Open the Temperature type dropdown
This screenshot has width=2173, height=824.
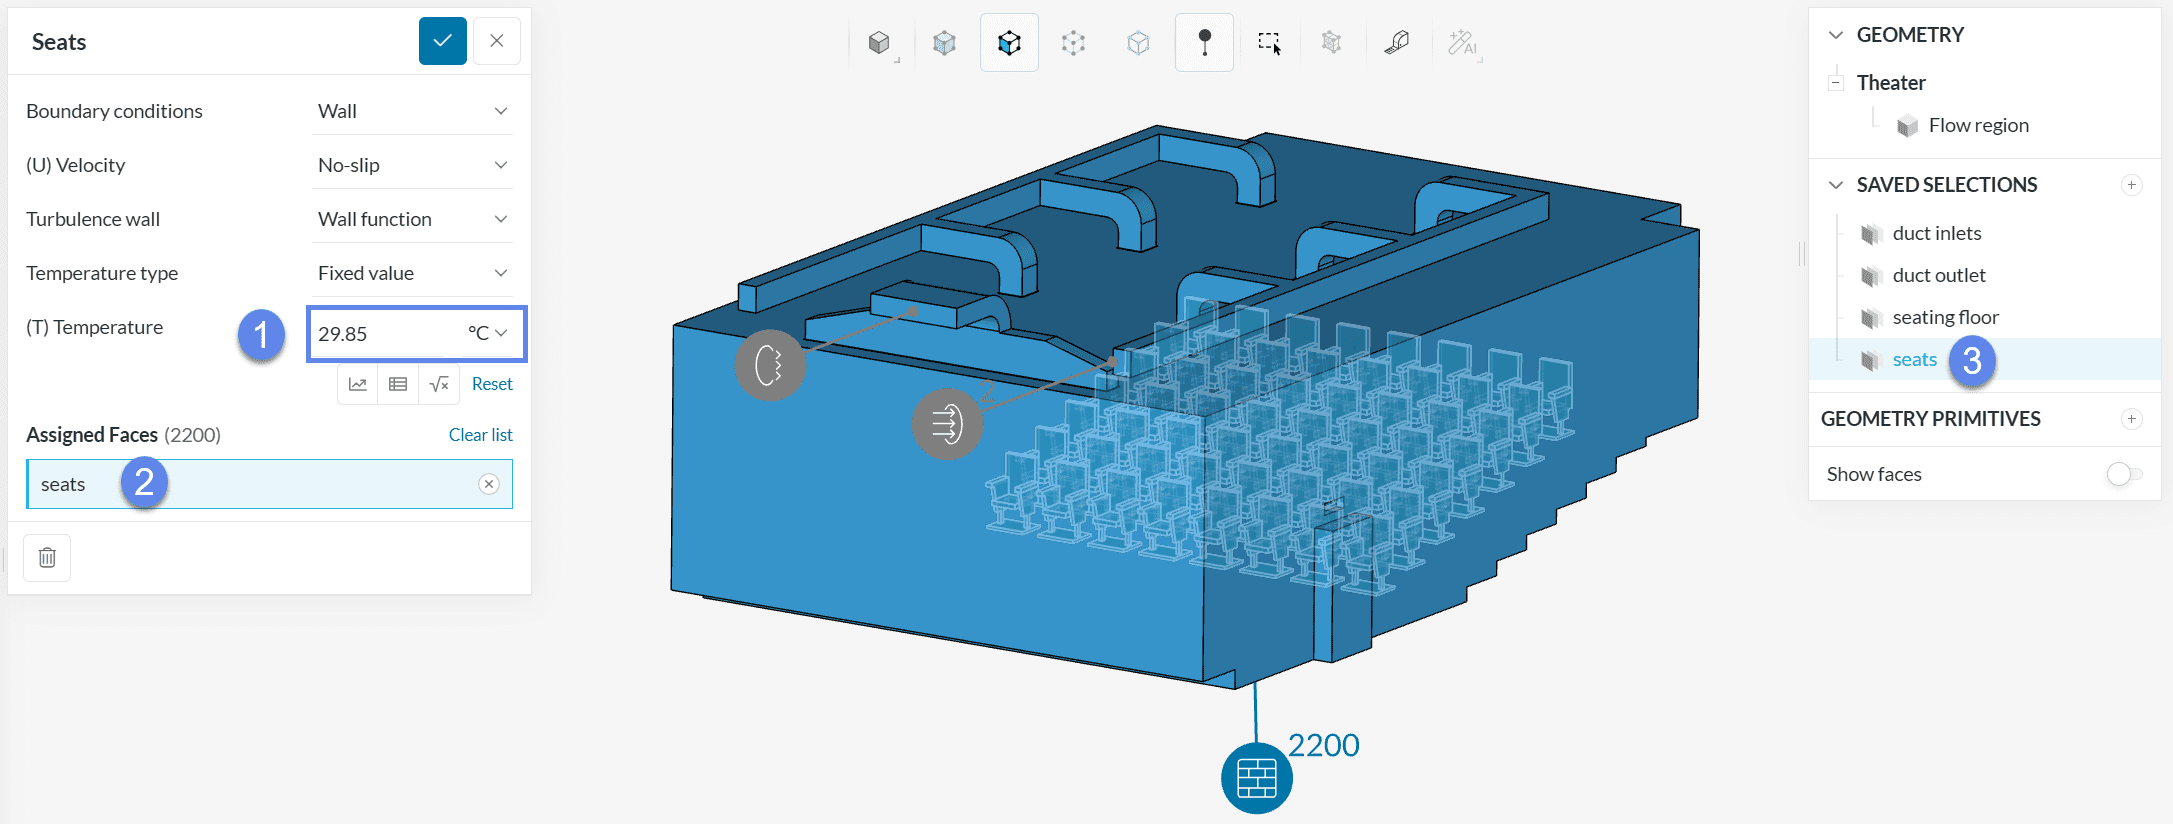coord(412,273)
